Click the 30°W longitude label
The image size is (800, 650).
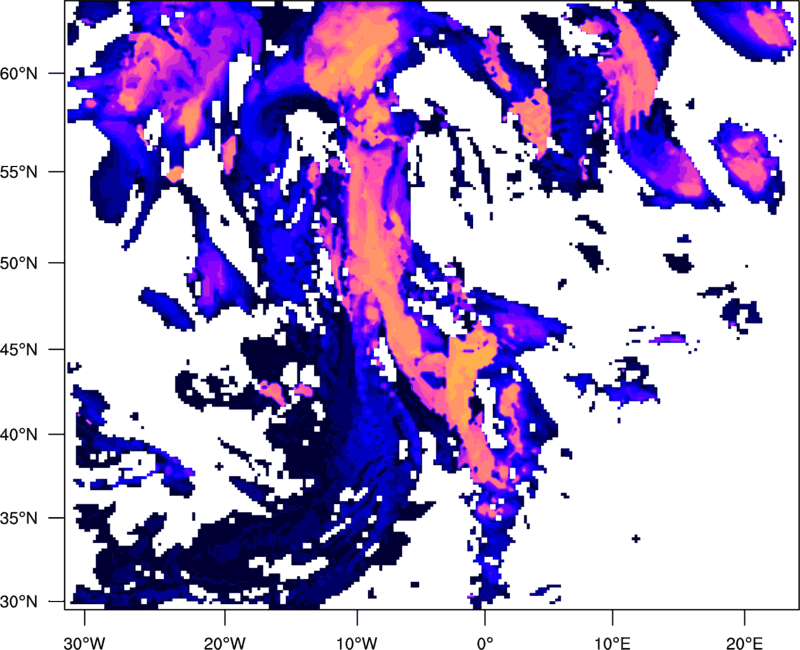click(85, 643)
